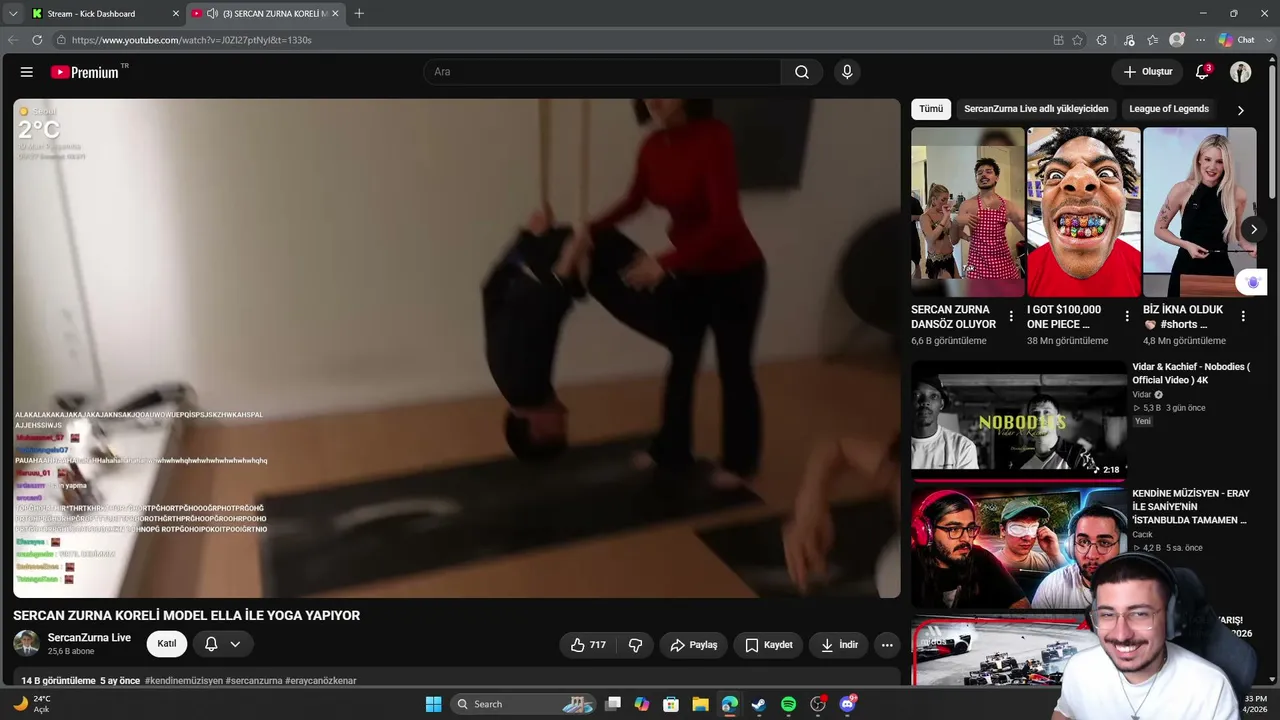Open media control music note icon

pos(1129,40)
